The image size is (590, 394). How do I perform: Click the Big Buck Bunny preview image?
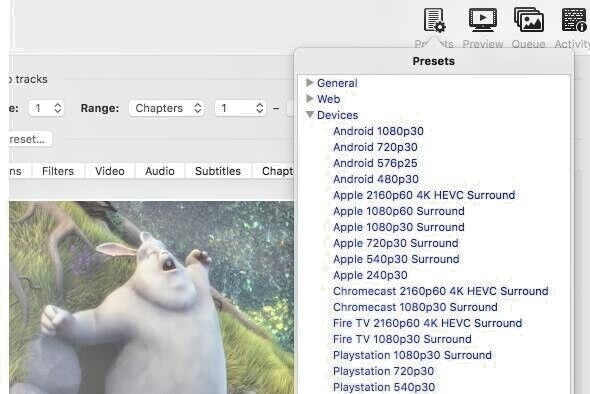[151, 297]
